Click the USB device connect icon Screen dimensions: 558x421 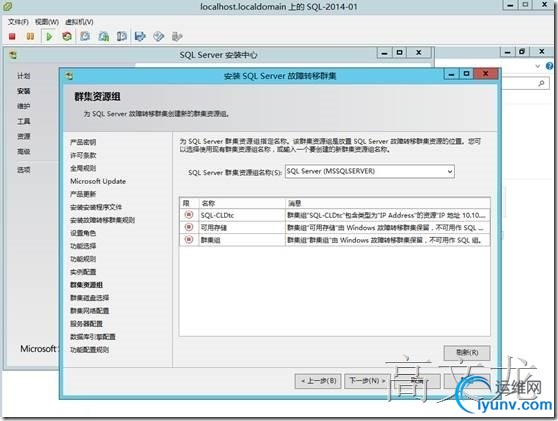[x=177, y=36]
